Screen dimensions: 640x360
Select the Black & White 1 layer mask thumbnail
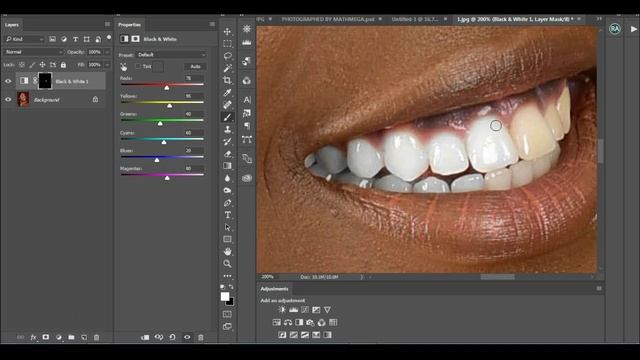click(45, 81)
